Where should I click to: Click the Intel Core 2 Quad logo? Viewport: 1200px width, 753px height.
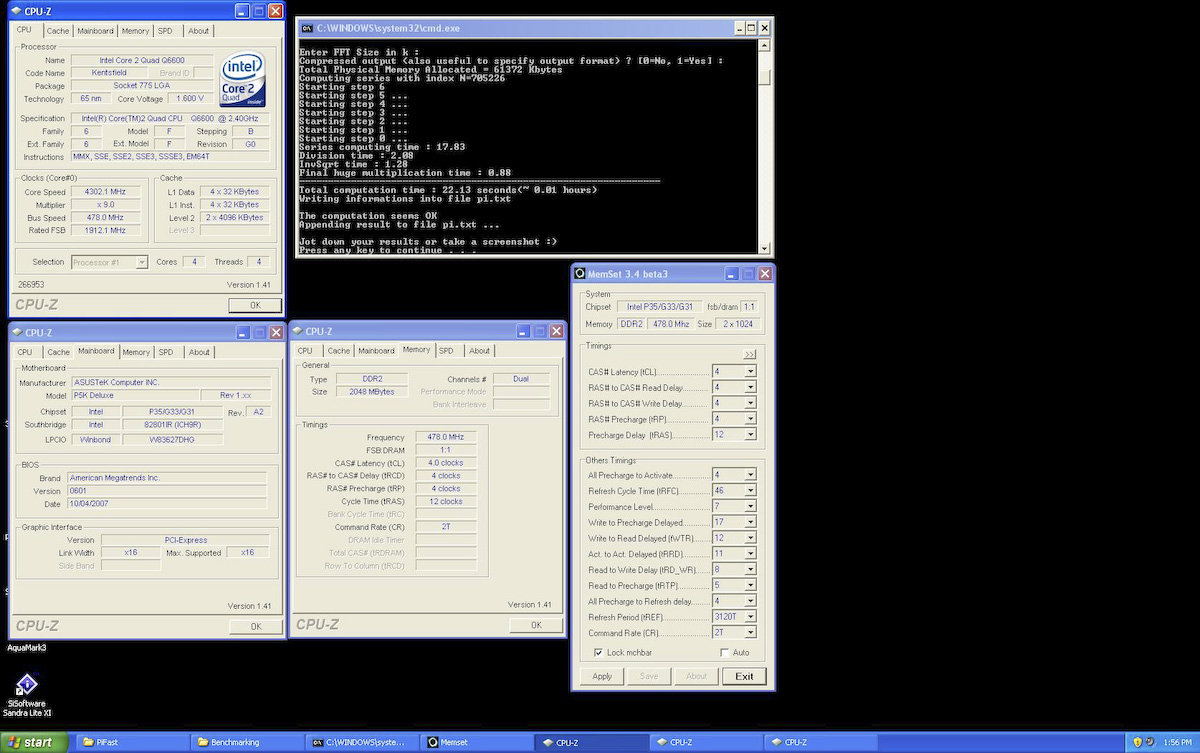click(x=244, y=77)
